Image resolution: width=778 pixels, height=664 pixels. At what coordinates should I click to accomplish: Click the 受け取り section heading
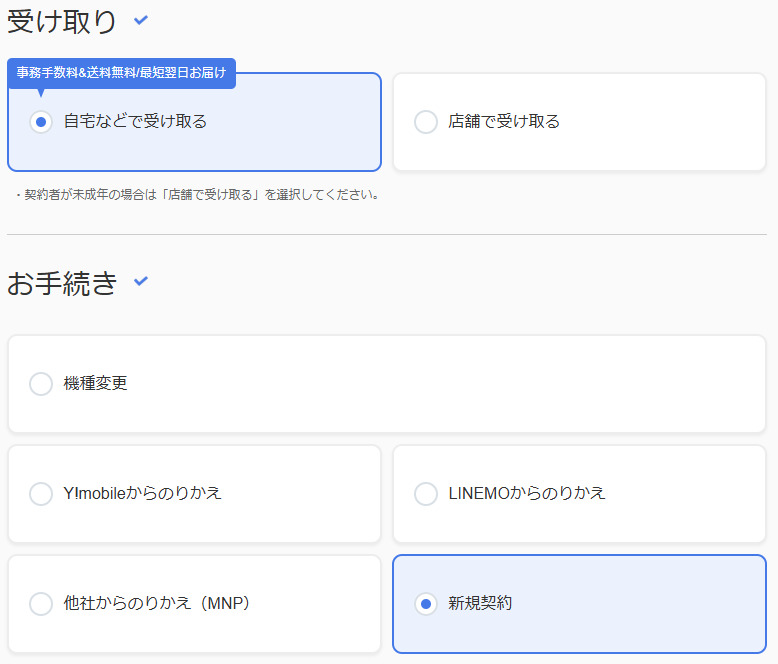coord(62,22)
